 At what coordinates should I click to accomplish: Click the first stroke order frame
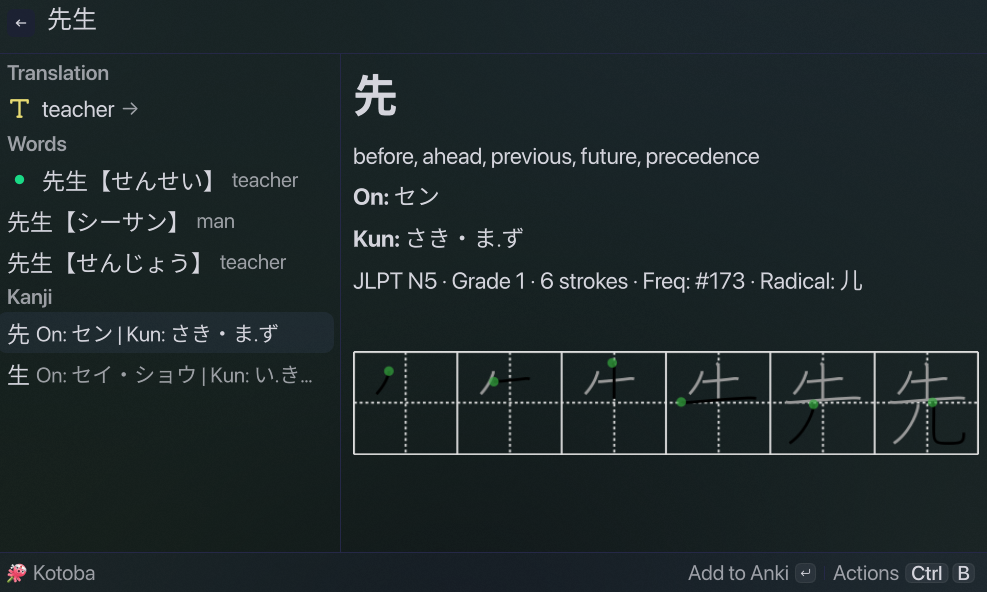[x=405, y=403]
